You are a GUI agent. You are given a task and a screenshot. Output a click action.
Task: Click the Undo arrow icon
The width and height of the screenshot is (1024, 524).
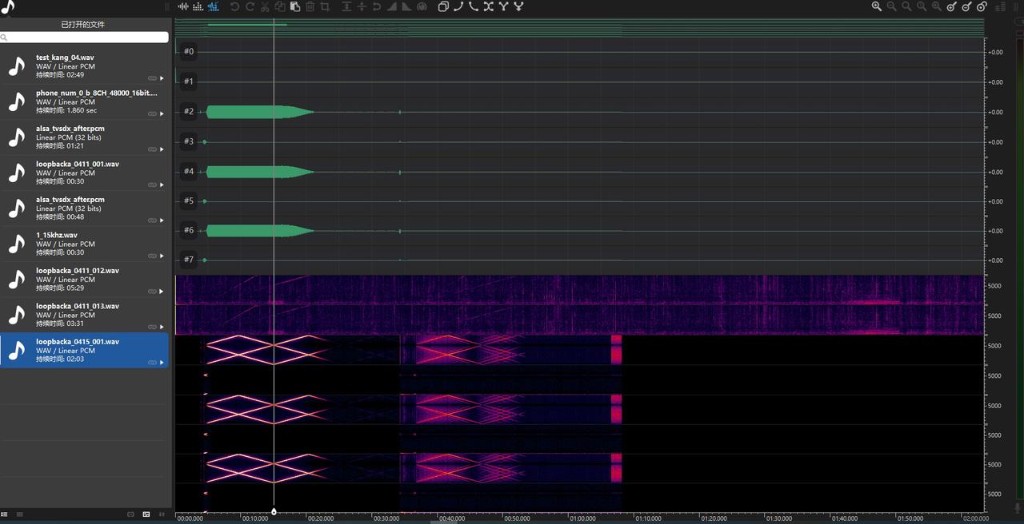(234, 7)
